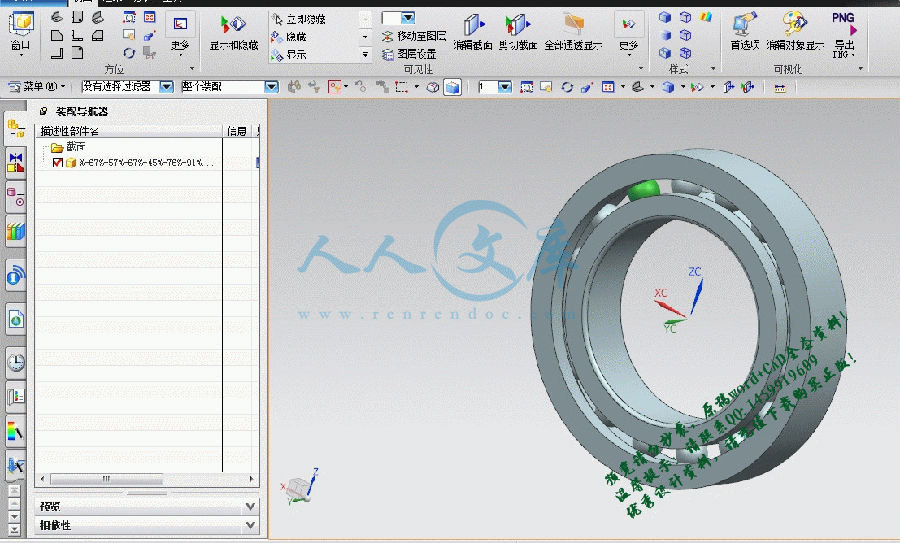Open 更多 dropdown in orientation group
The image size is (900, 543).
coord(180,34)
